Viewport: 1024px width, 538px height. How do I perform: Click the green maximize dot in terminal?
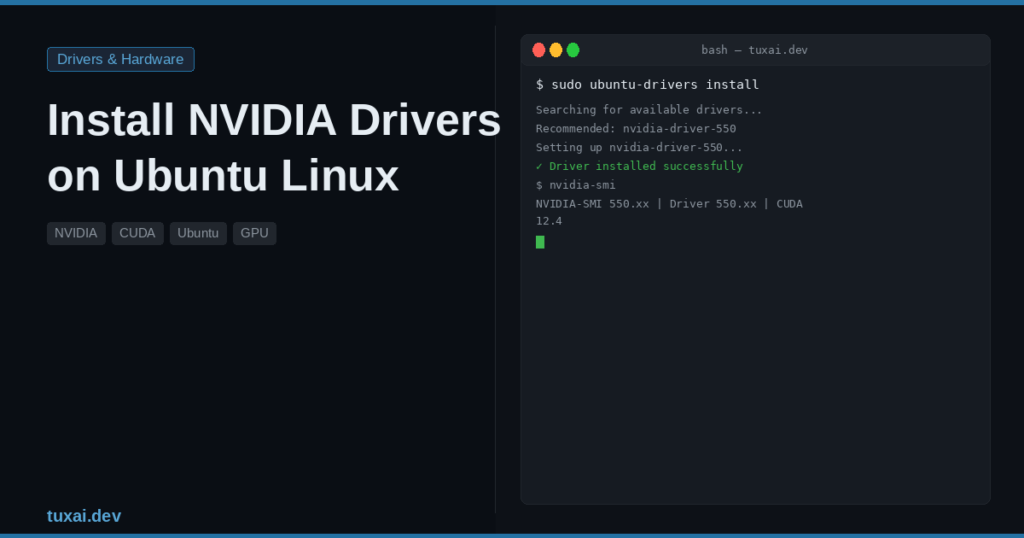(573, 50)
